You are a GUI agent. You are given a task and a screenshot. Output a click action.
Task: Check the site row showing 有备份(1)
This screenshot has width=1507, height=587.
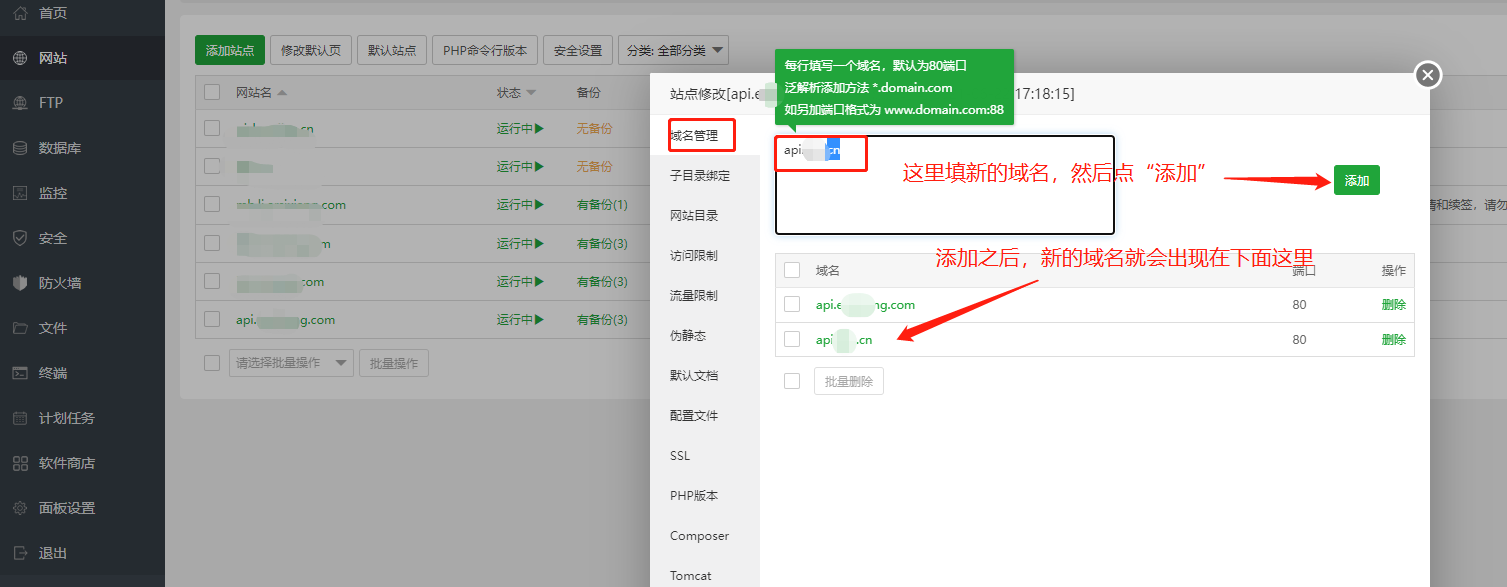(x=212, y=205)
